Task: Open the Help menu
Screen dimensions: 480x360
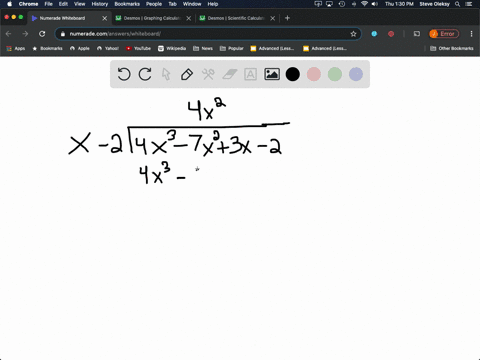Action: [x=213, y=4]
